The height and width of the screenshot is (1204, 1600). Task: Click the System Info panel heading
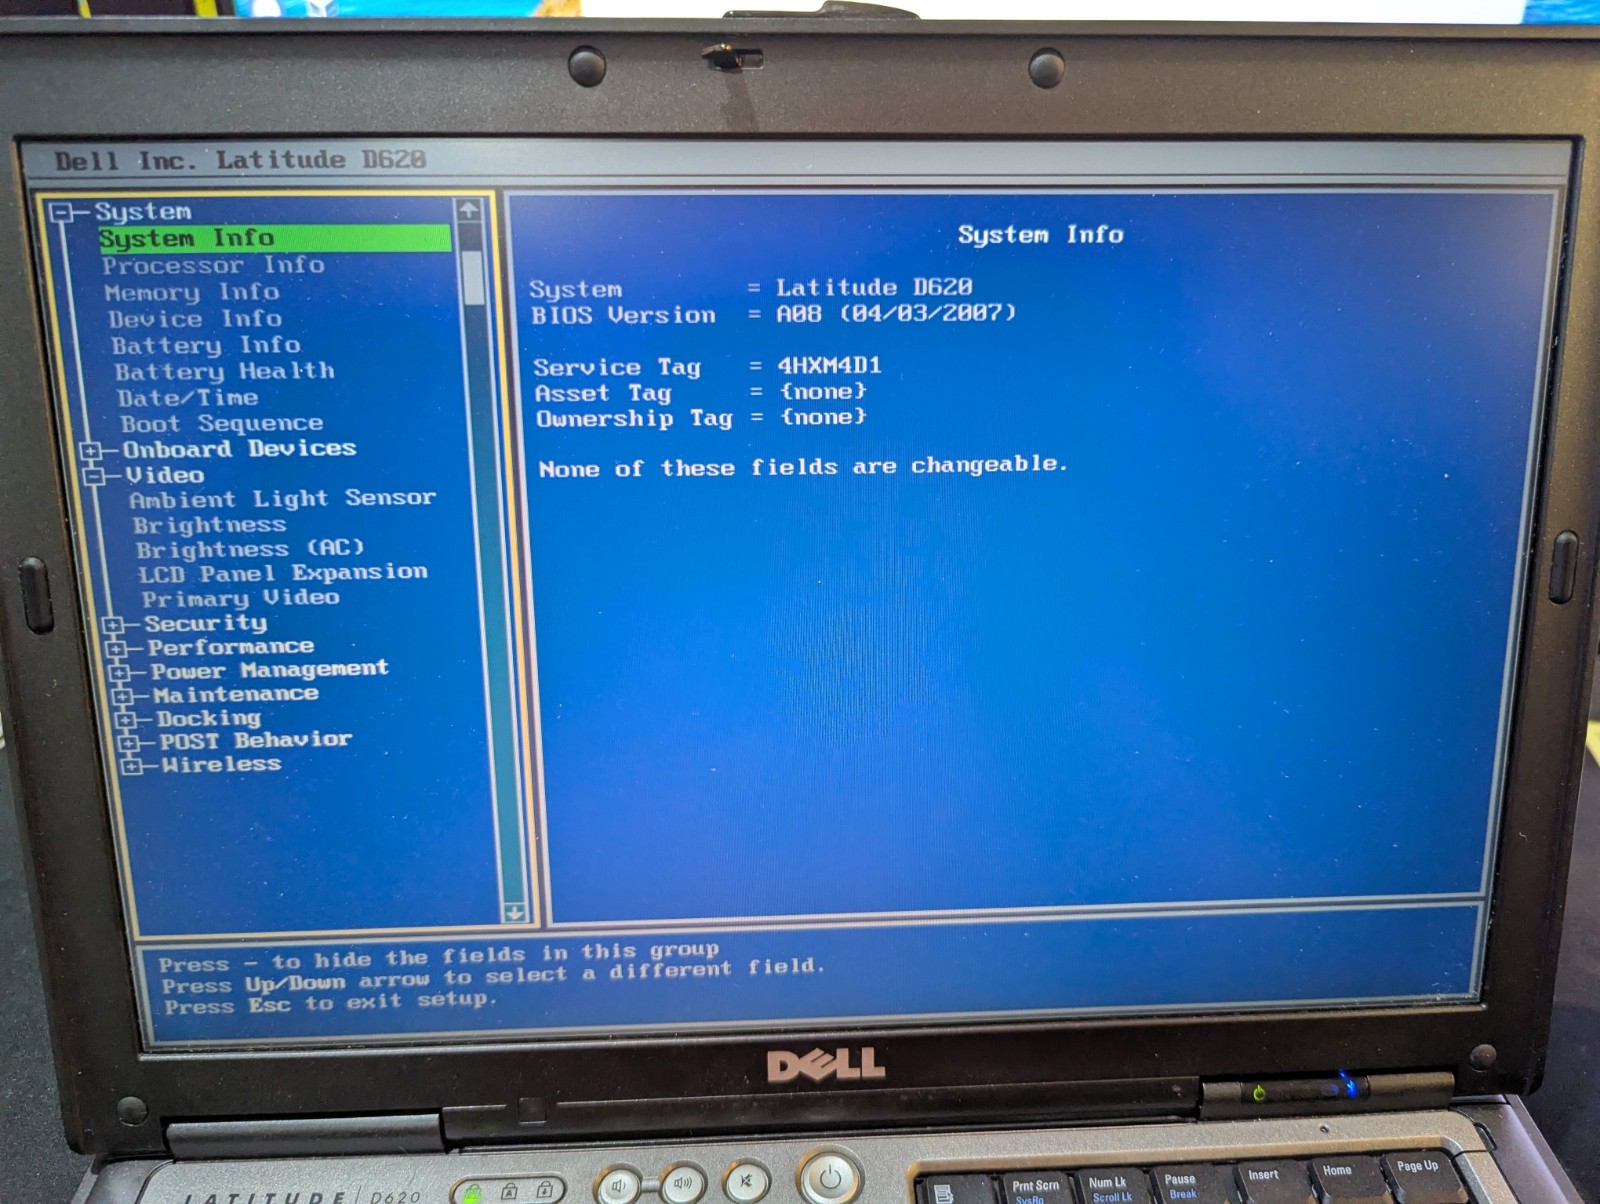[x=1041, y=234]
